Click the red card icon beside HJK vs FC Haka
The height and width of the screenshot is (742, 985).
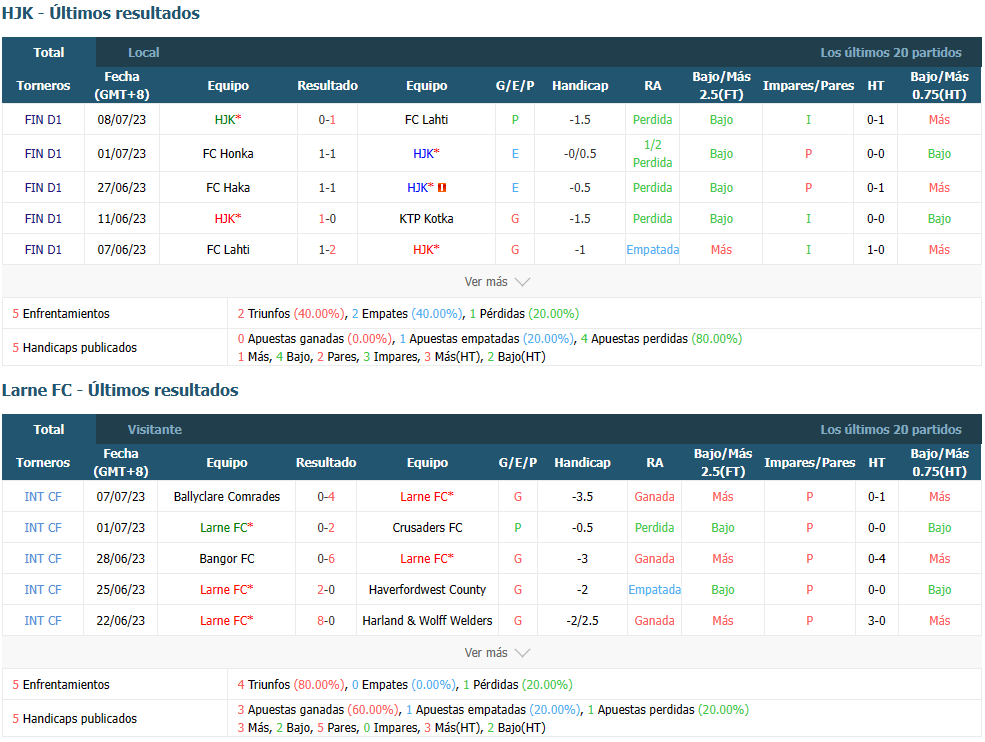pyautogui.click(x=442, y=188)
